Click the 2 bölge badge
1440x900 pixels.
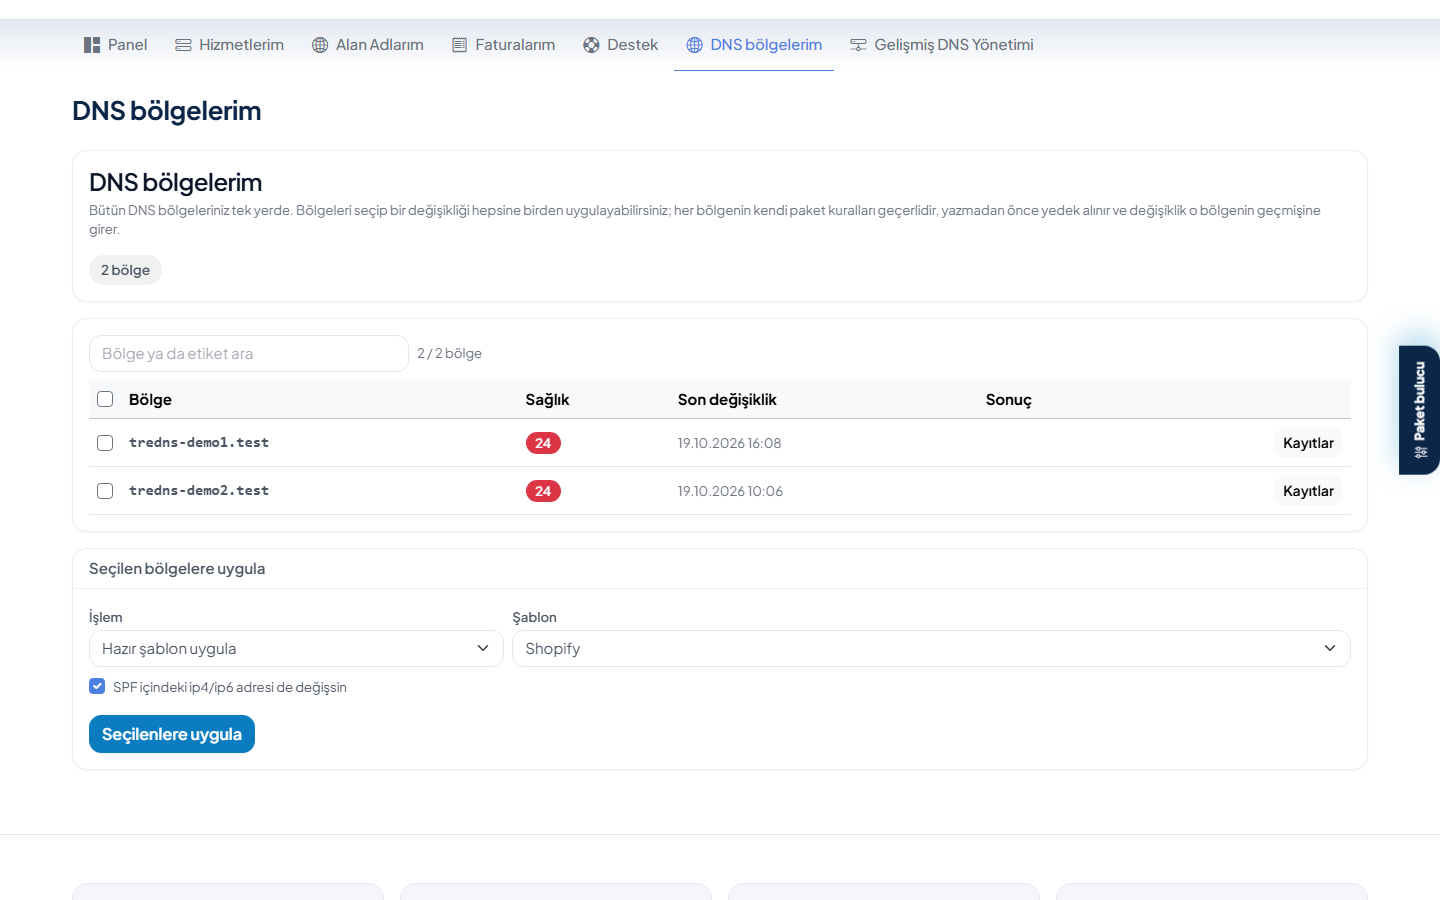[125, 270]
